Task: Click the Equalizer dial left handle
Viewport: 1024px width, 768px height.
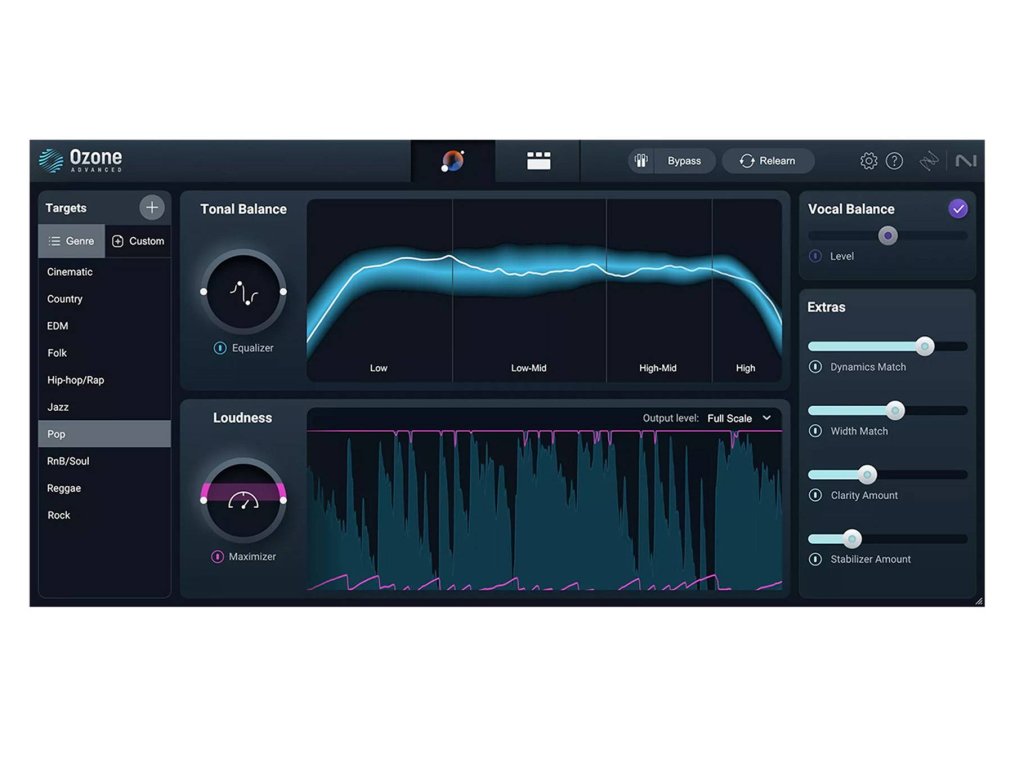Action: tap(204, 292)
